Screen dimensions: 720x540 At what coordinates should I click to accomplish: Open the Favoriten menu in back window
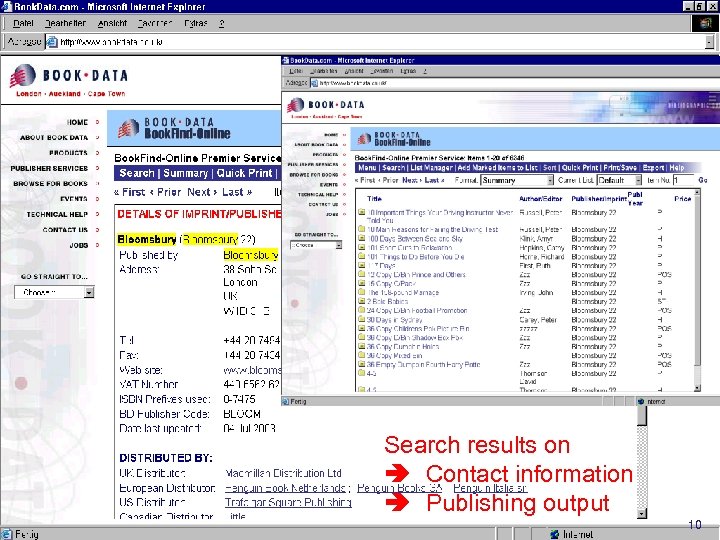pyautogui.click(x=155, y=23)
